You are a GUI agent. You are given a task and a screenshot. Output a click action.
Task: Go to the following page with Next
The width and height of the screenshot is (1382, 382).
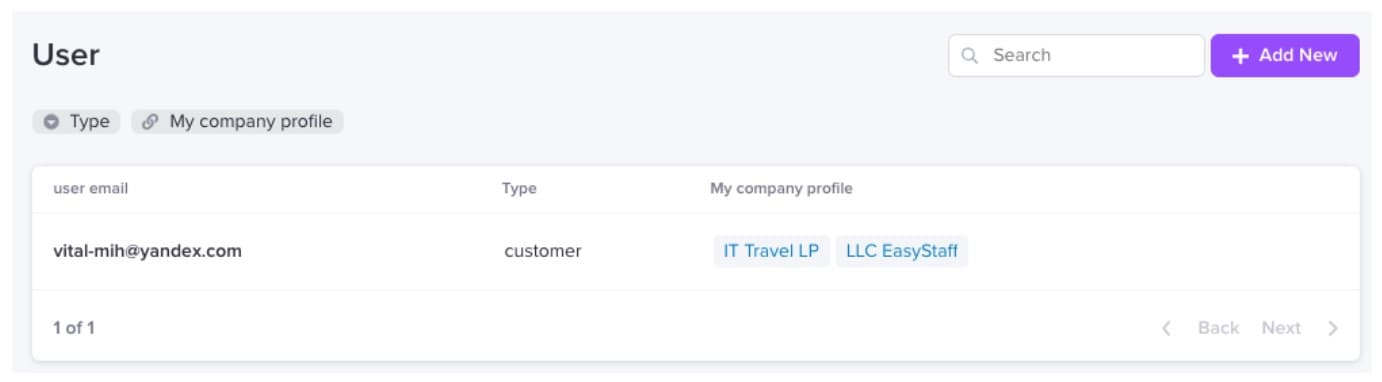tap(1281, 328)
